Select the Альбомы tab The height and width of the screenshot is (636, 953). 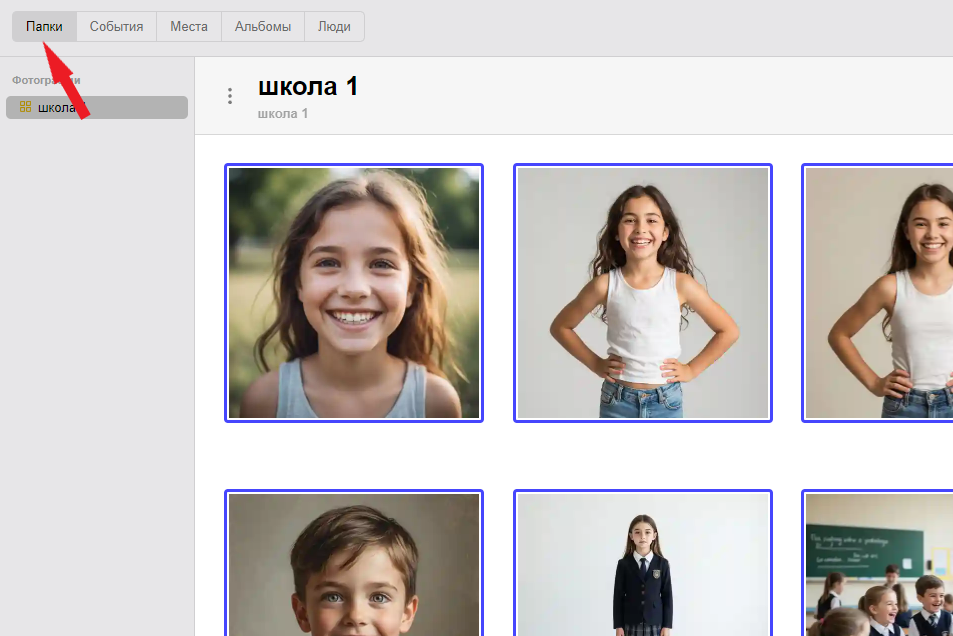click(x=262, y=27)
